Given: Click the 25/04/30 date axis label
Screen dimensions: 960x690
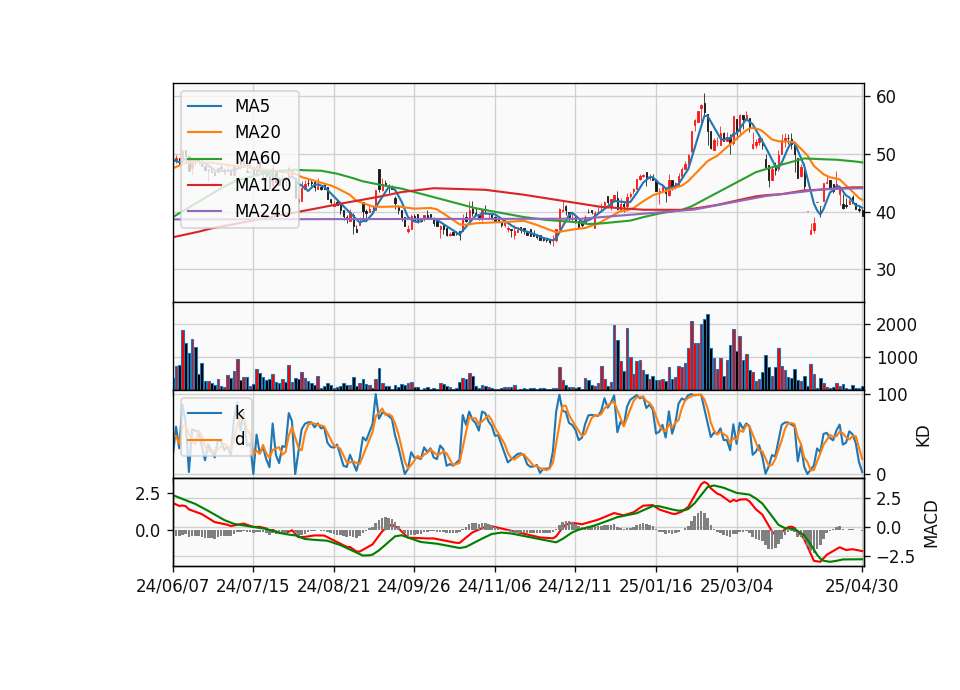Looking at the screenshot, I should [x=862, y=586].
